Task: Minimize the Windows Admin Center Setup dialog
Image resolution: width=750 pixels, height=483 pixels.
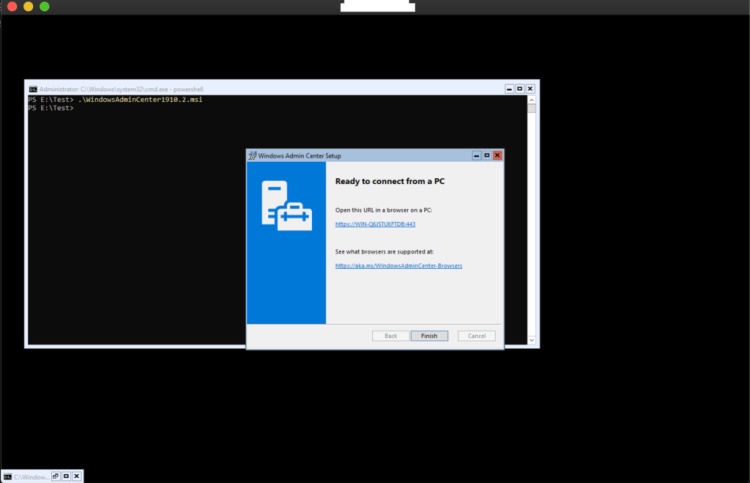Action: coord(476,155)
